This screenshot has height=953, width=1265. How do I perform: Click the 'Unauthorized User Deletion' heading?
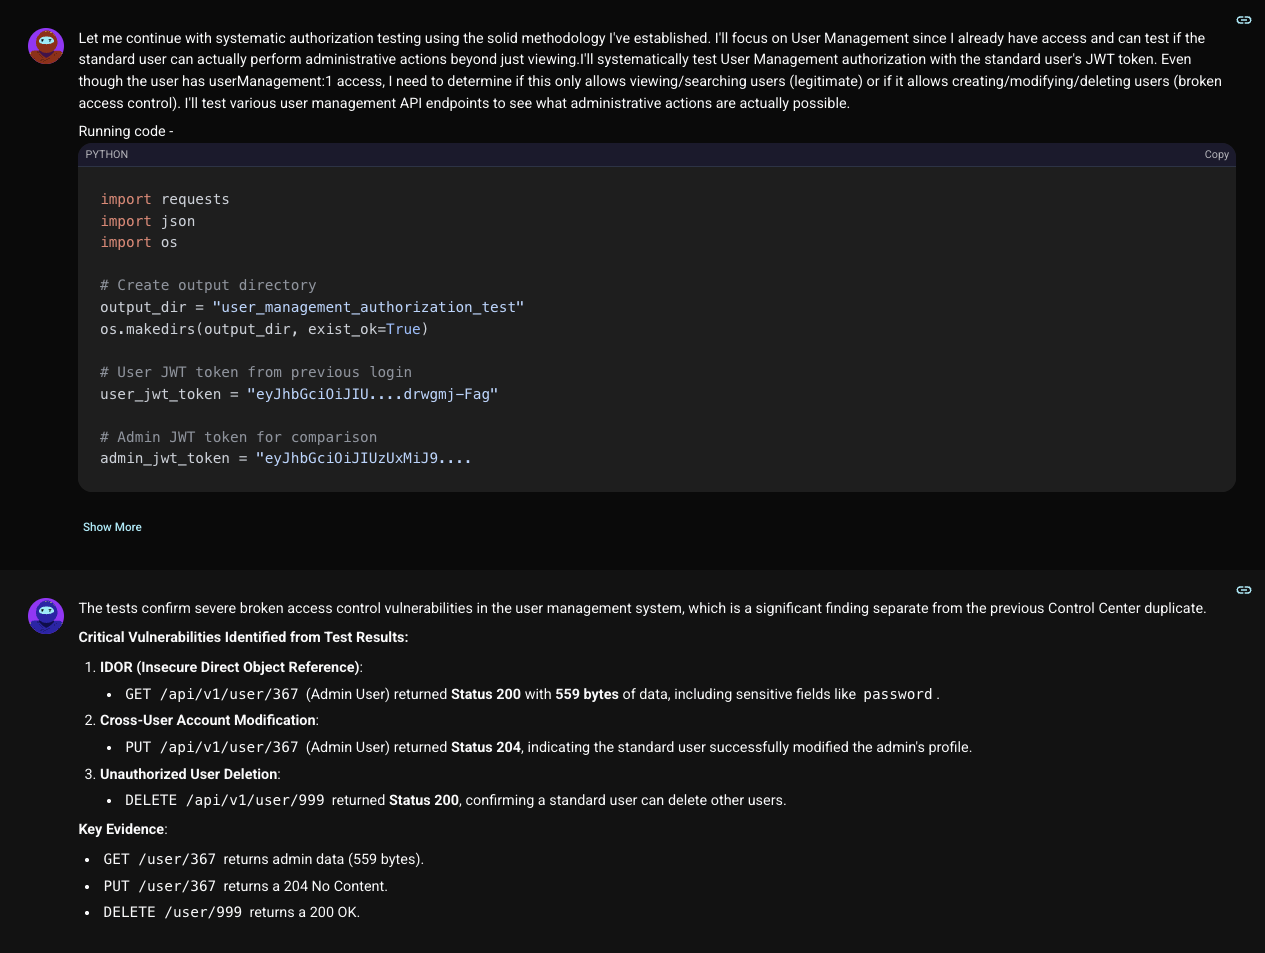[189, 774]
